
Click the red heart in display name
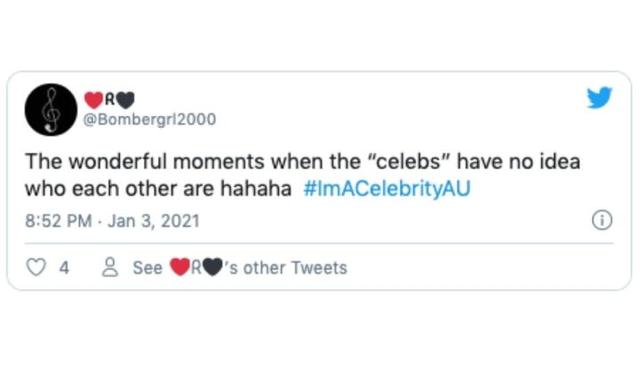94,100
